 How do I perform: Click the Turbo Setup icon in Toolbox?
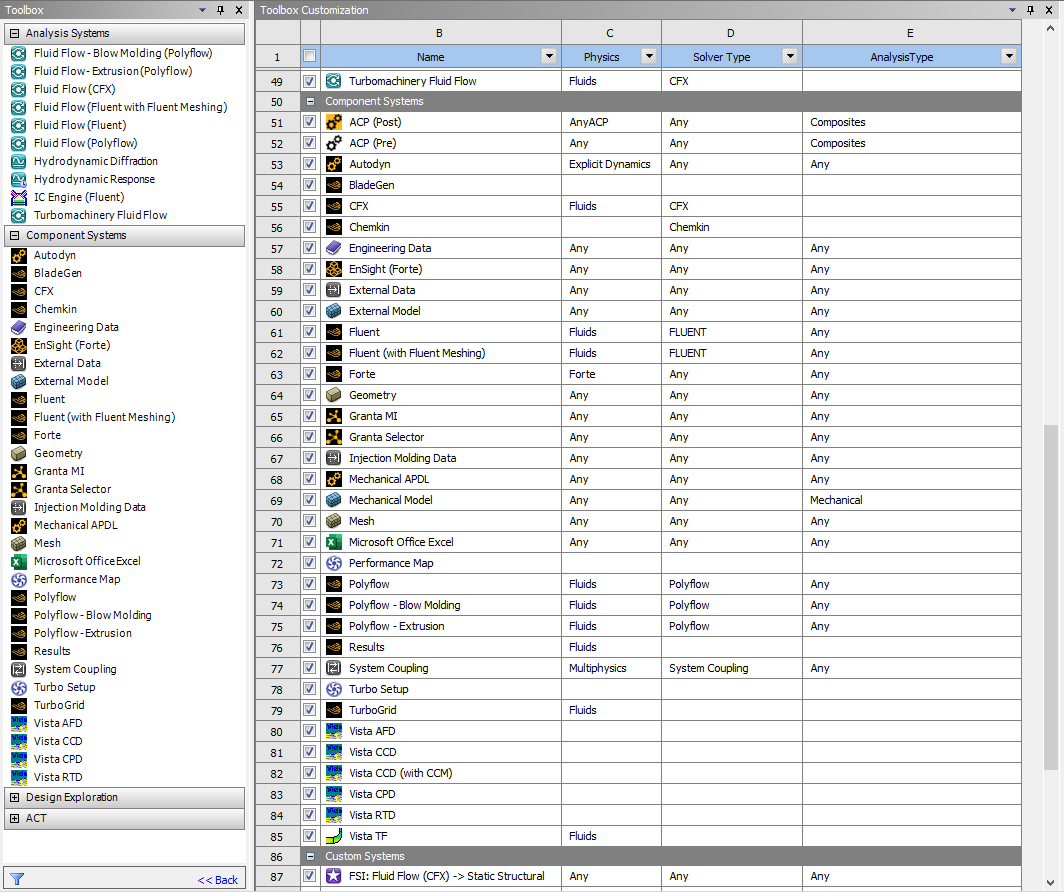click(x=18, y=687)
